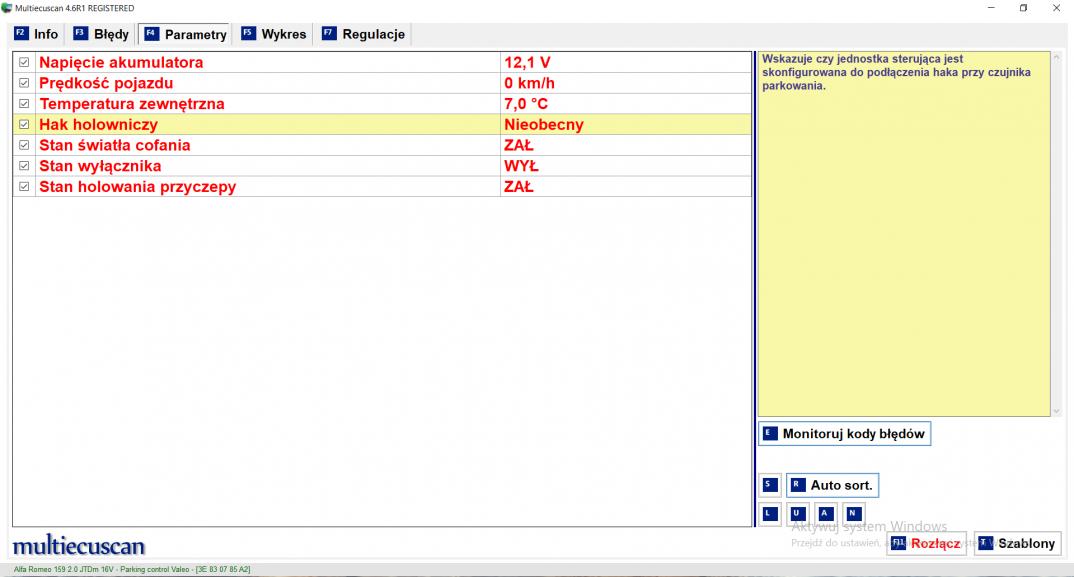Click the N shortcut button
This screenshot has height=577, width=1074.
coord(854,513)
